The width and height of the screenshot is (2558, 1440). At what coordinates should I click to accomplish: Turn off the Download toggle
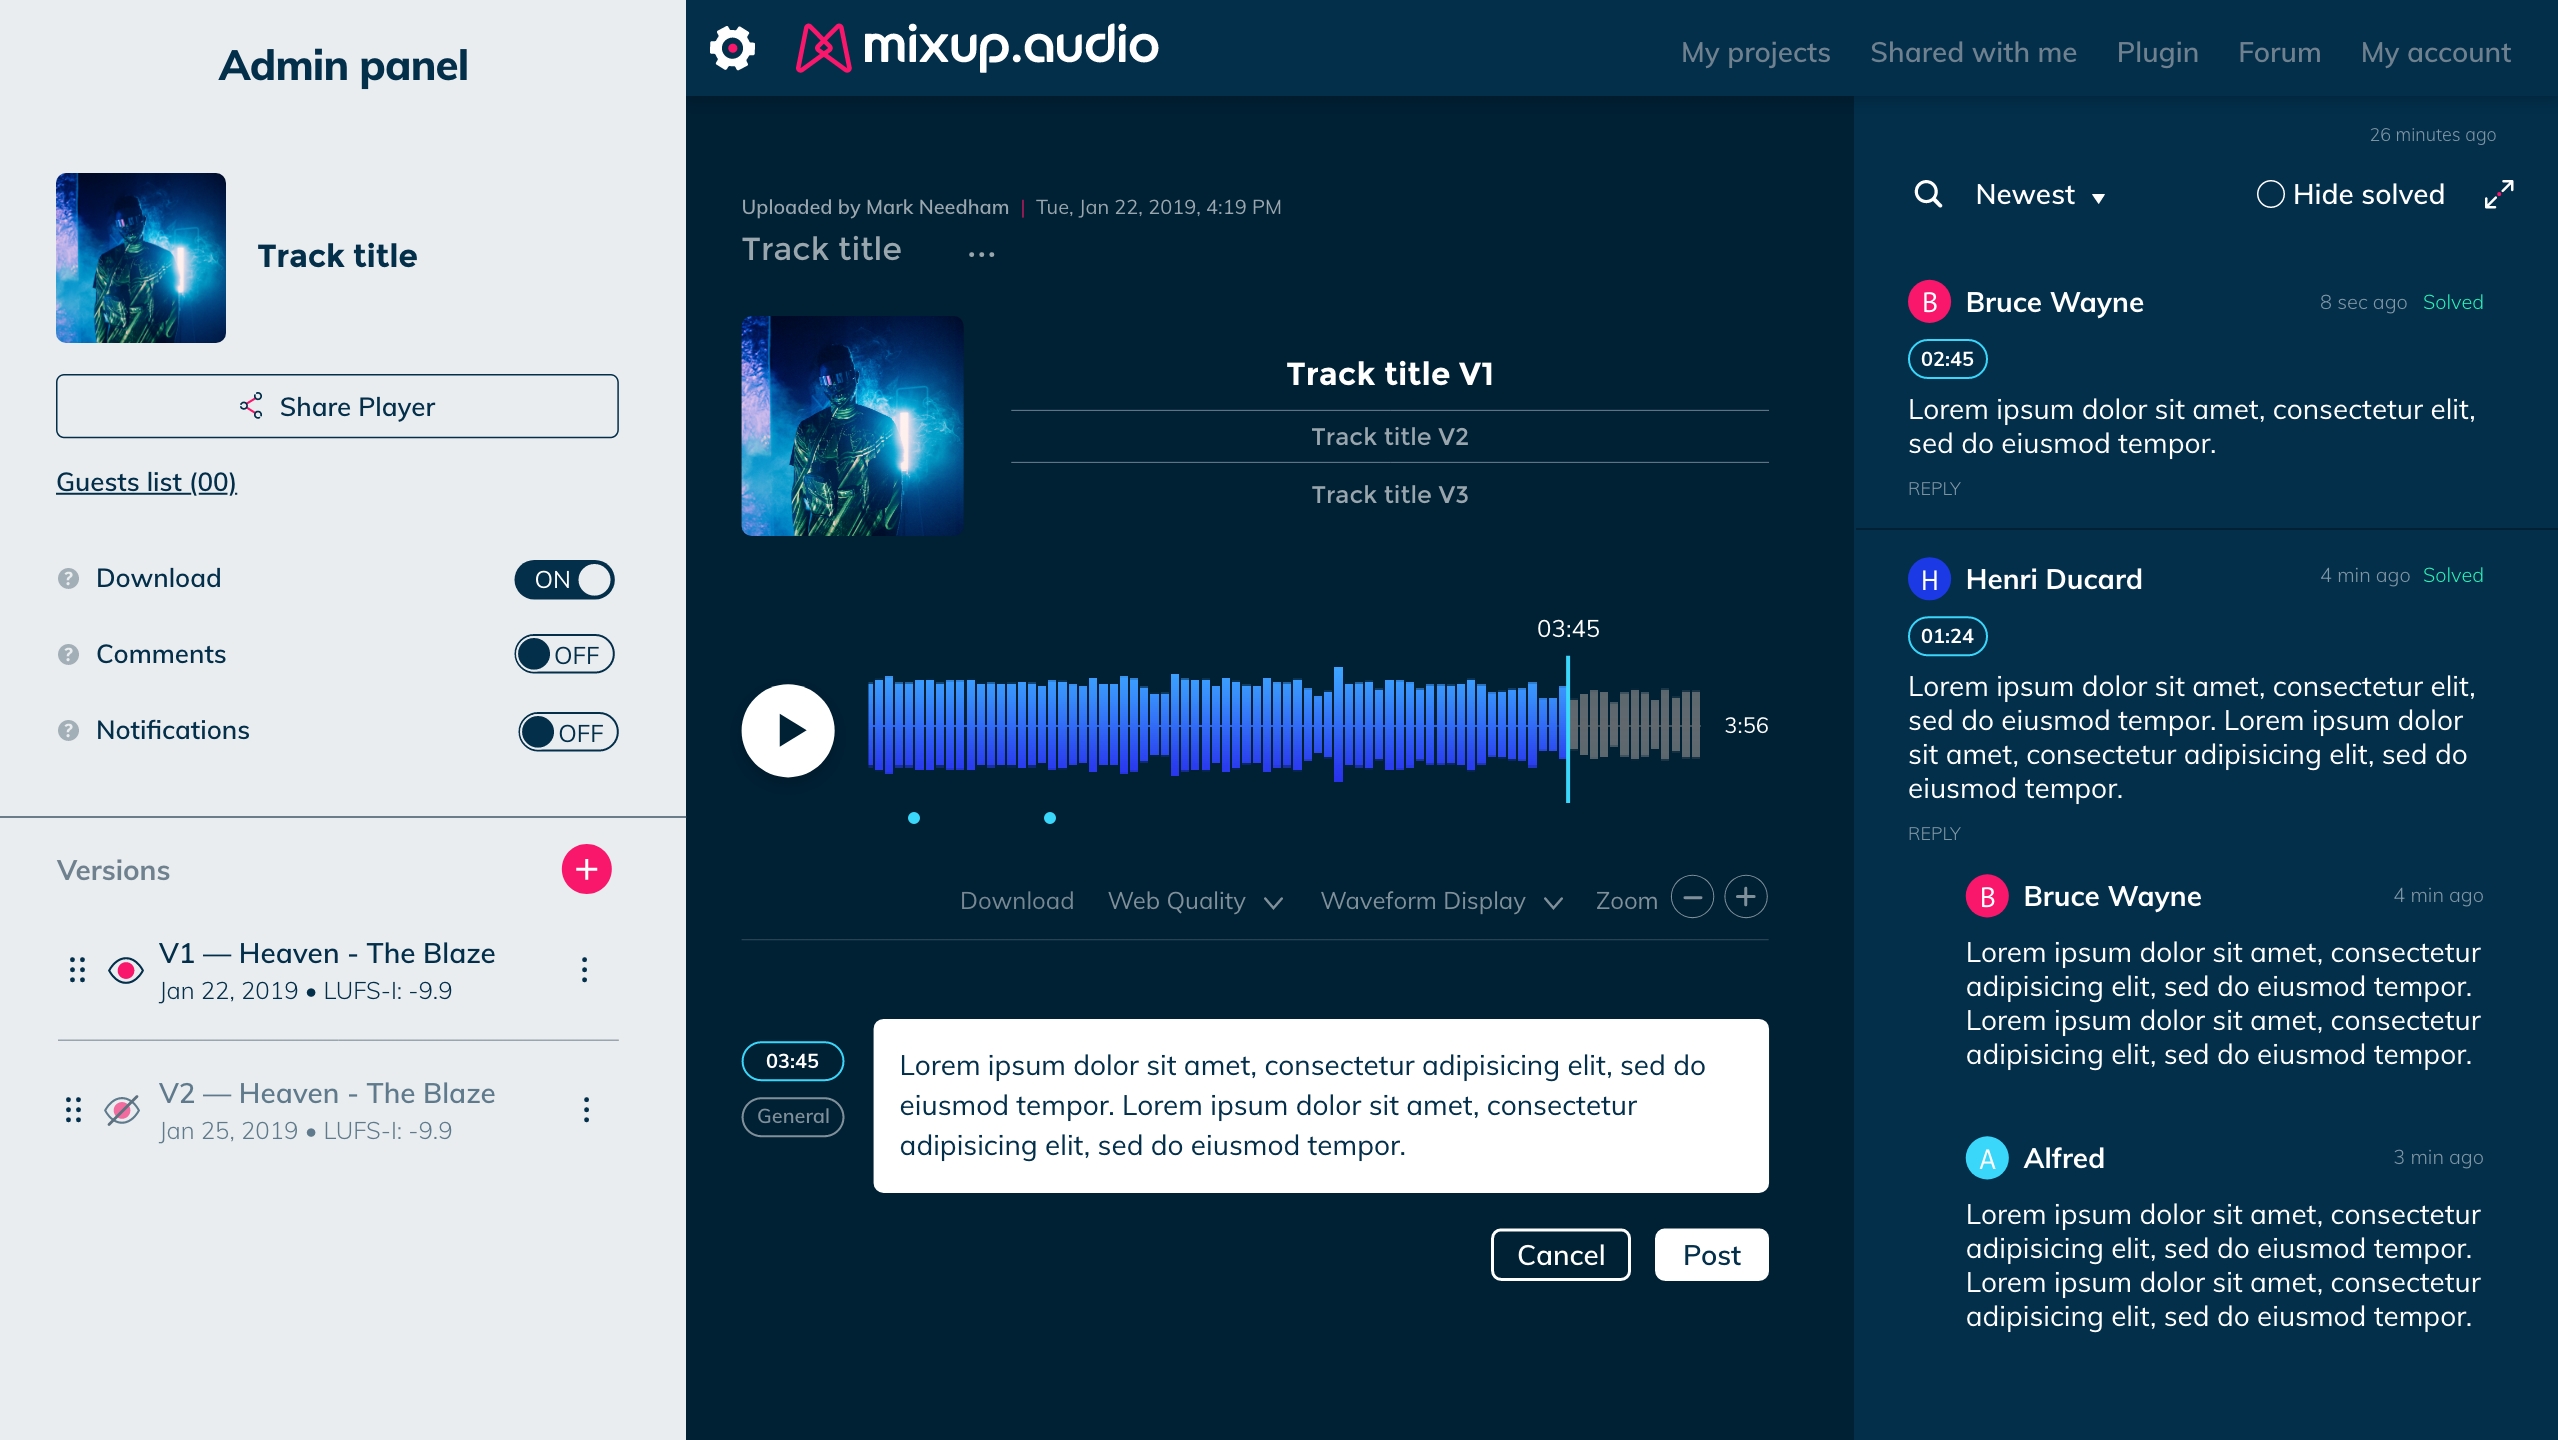pos(565,580)
